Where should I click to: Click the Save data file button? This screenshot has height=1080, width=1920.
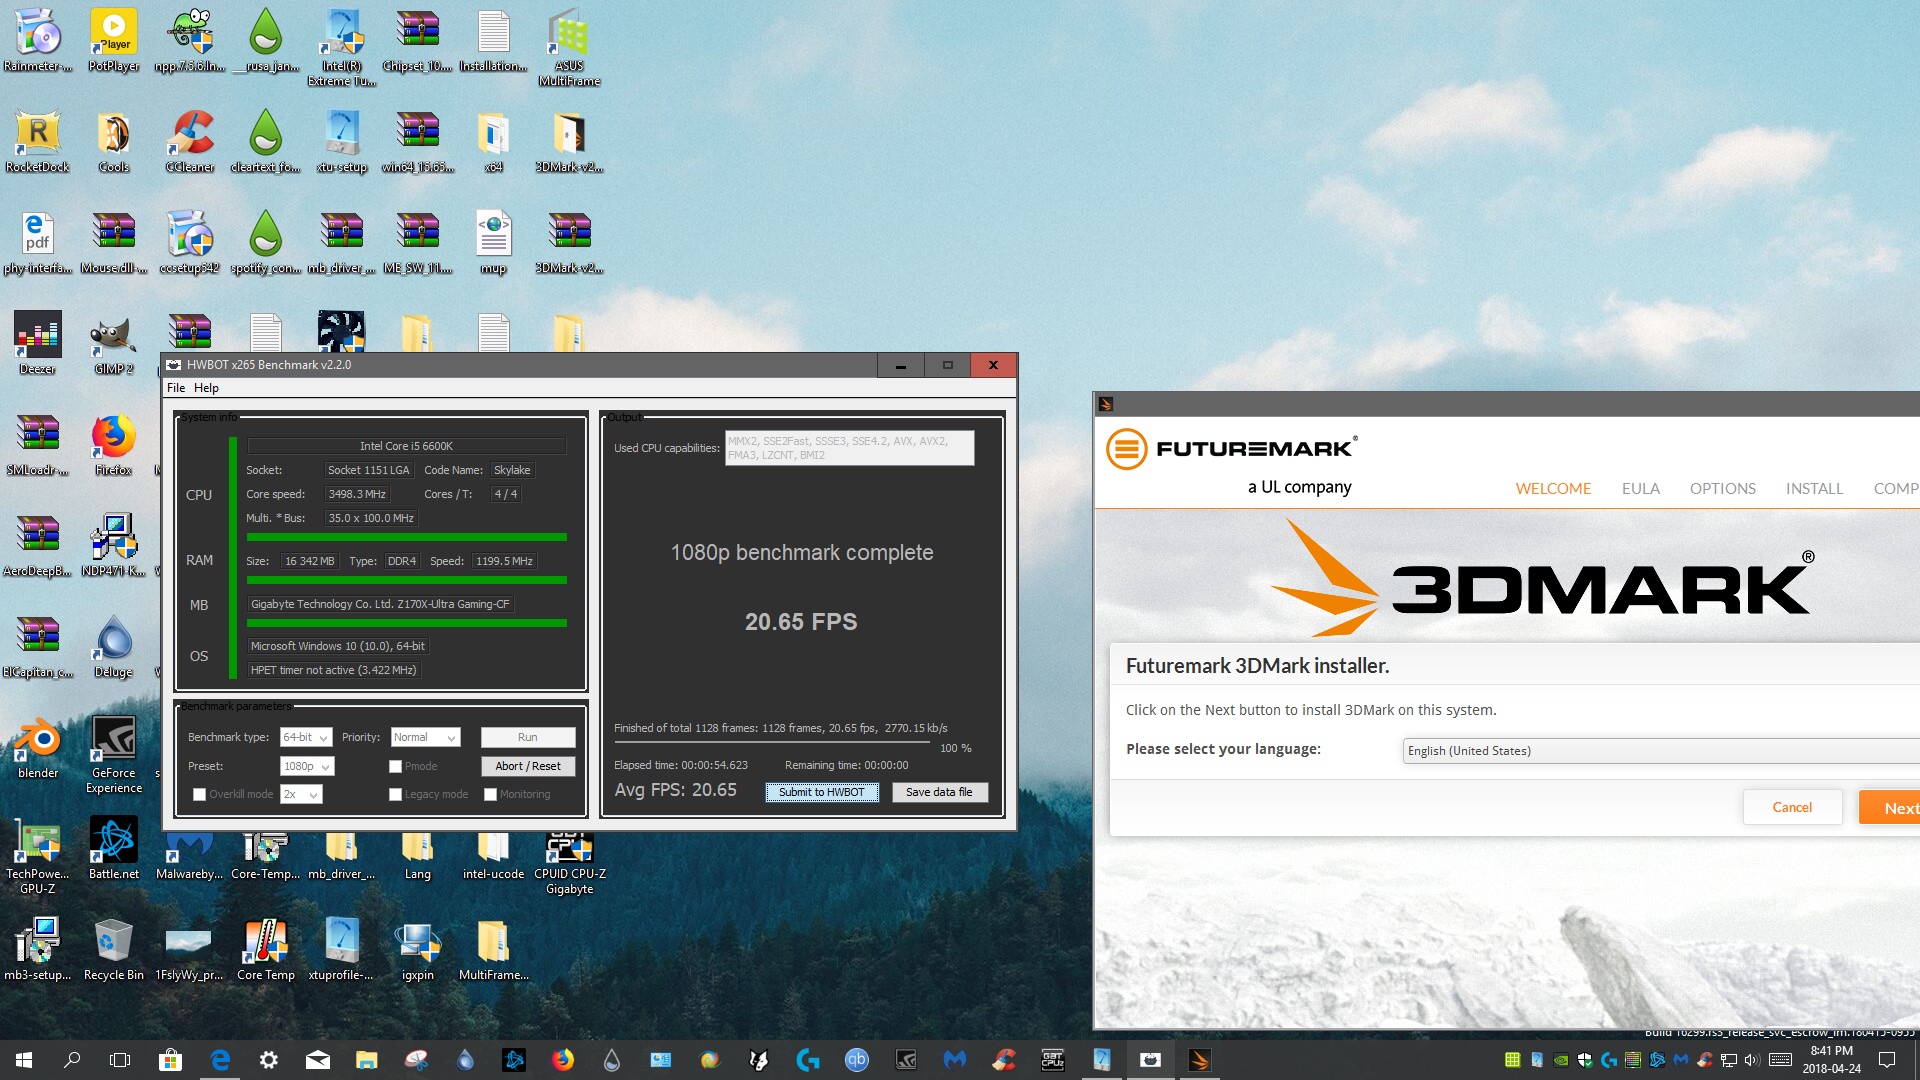point(939,793)
